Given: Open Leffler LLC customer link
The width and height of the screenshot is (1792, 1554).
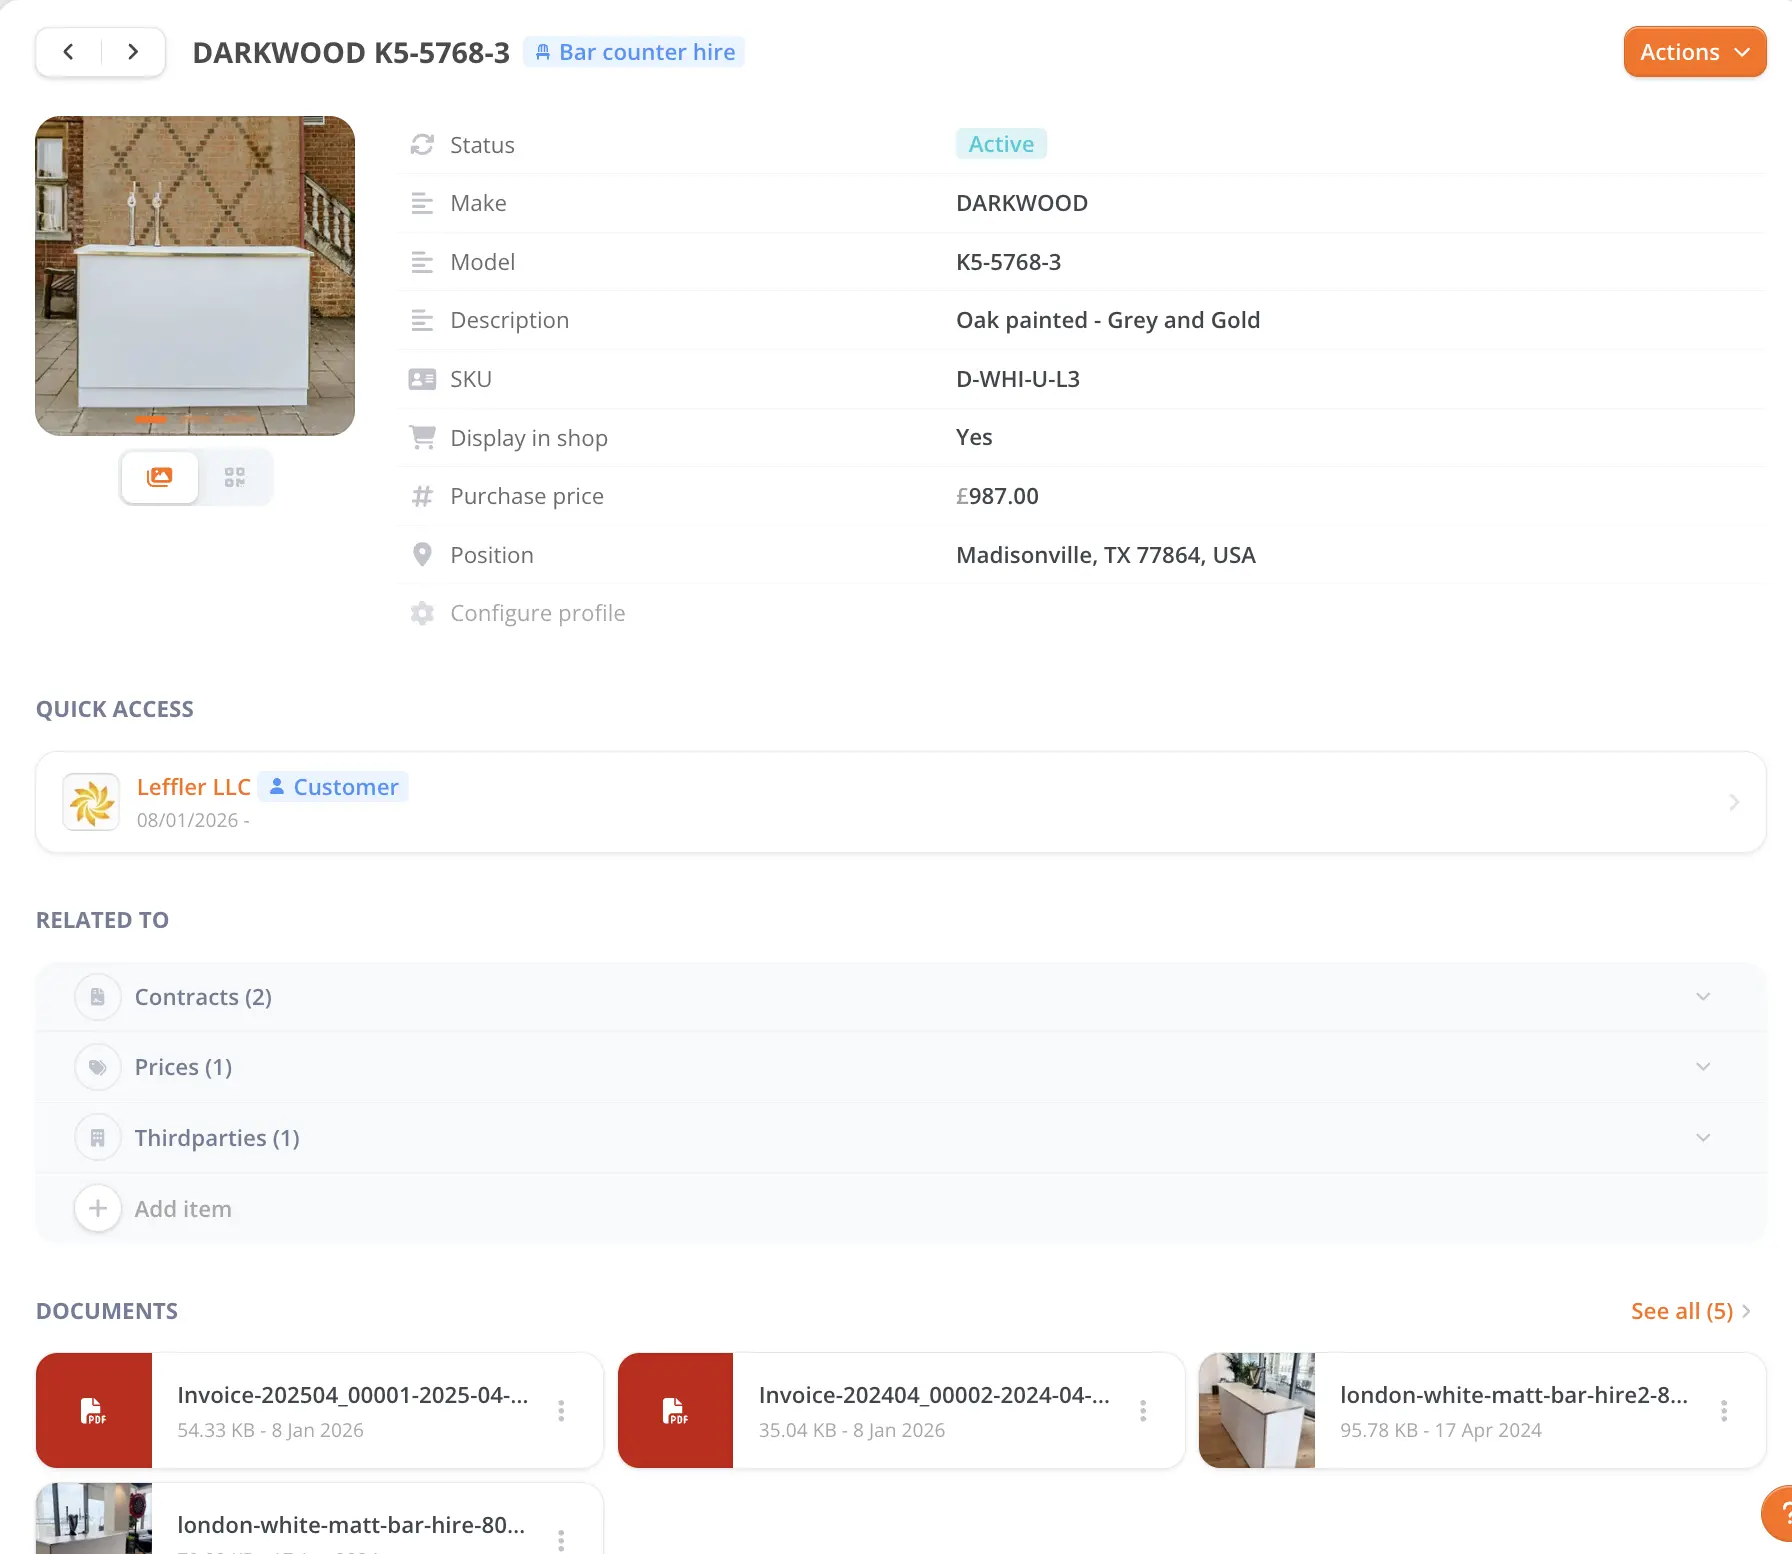Looking at the screenshot, I should coord(193,787).
